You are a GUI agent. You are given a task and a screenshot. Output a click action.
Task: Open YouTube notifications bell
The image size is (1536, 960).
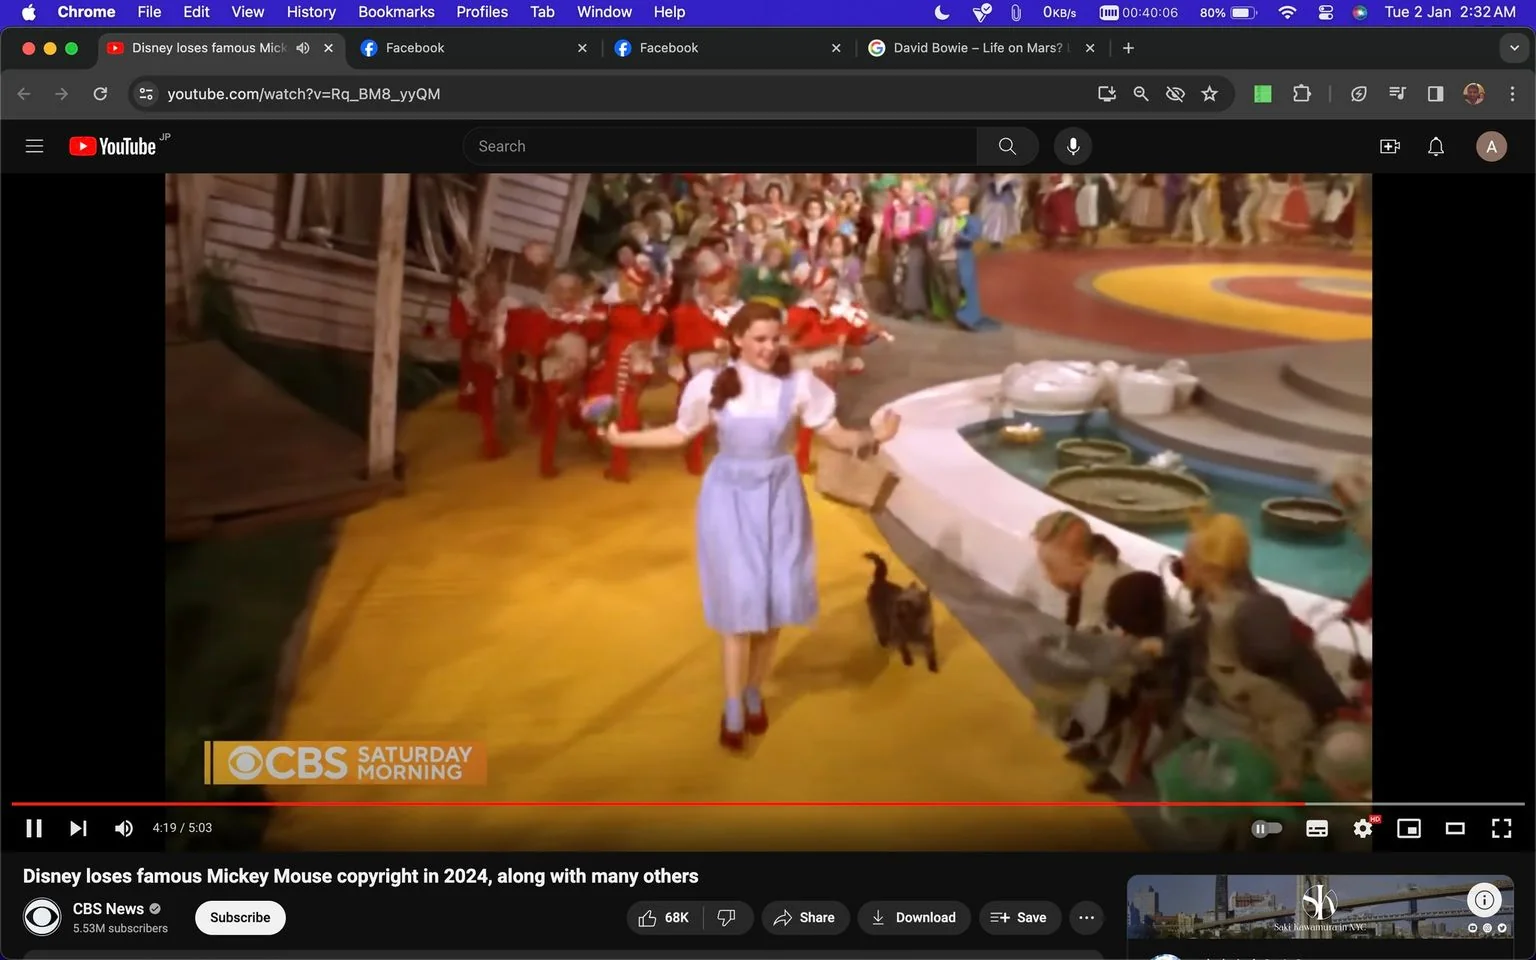pos(1436,146)
